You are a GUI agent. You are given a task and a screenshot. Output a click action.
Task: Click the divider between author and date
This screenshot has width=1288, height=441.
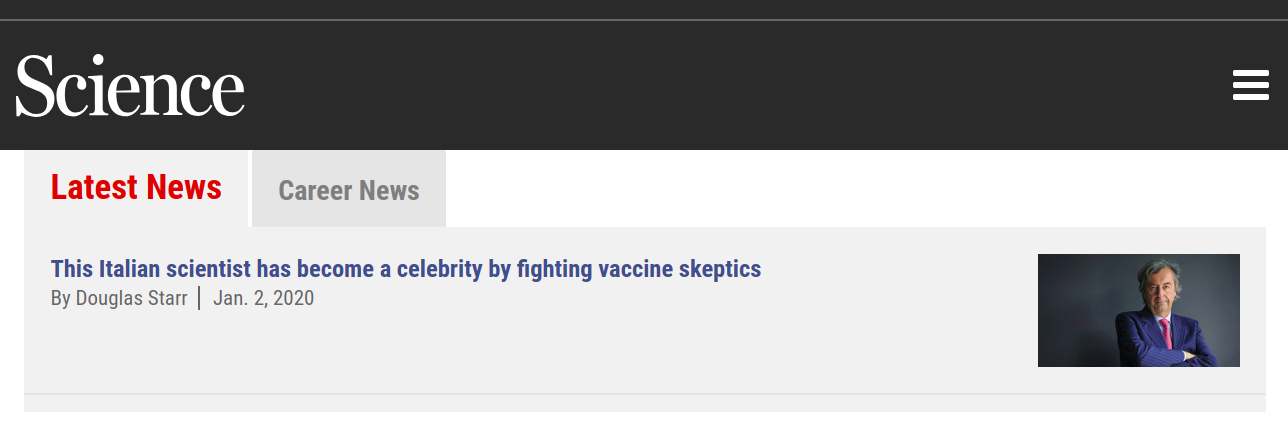[x=199, y=298]
